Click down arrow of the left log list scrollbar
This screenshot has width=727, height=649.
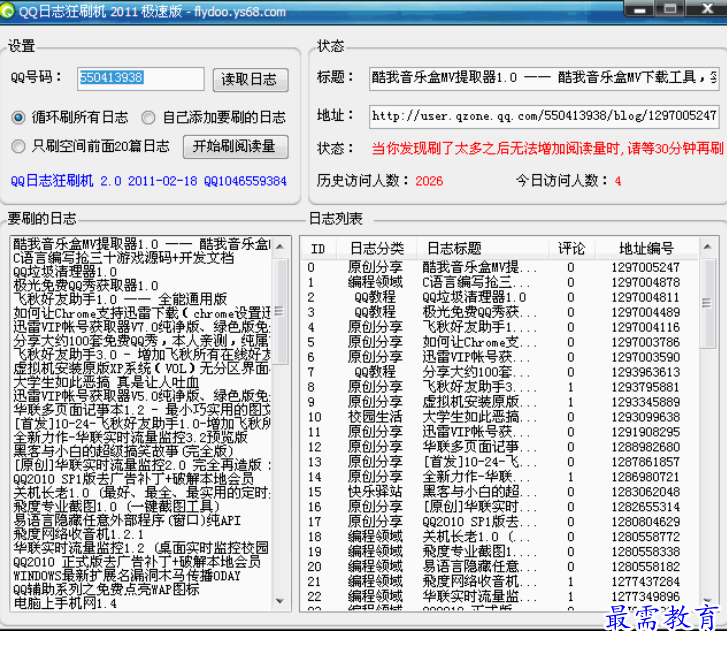pos(280,601)
